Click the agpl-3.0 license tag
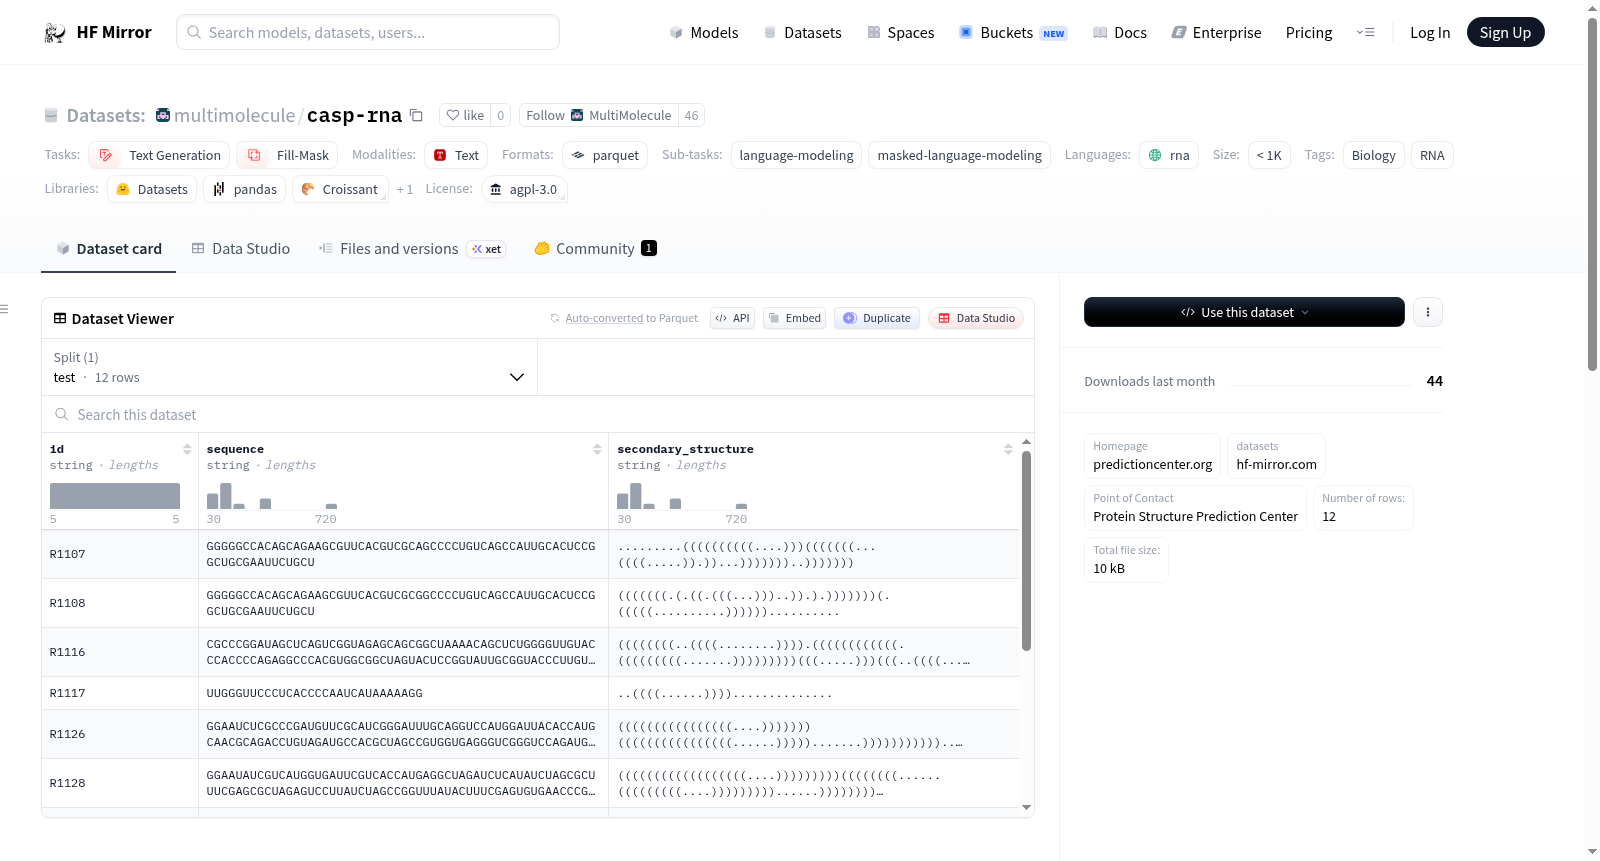 [x=525, y=189]
